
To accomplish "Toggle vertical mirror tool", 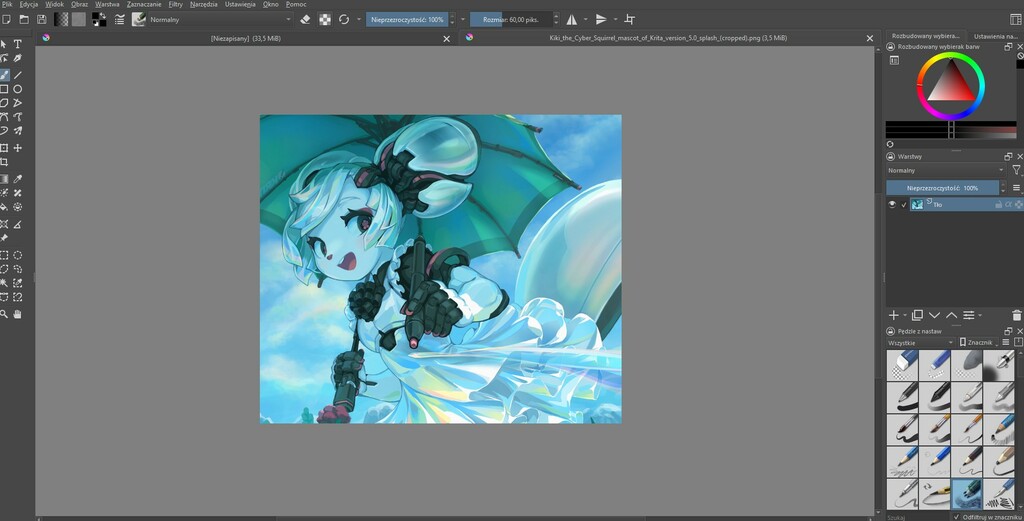I will 601,20.
